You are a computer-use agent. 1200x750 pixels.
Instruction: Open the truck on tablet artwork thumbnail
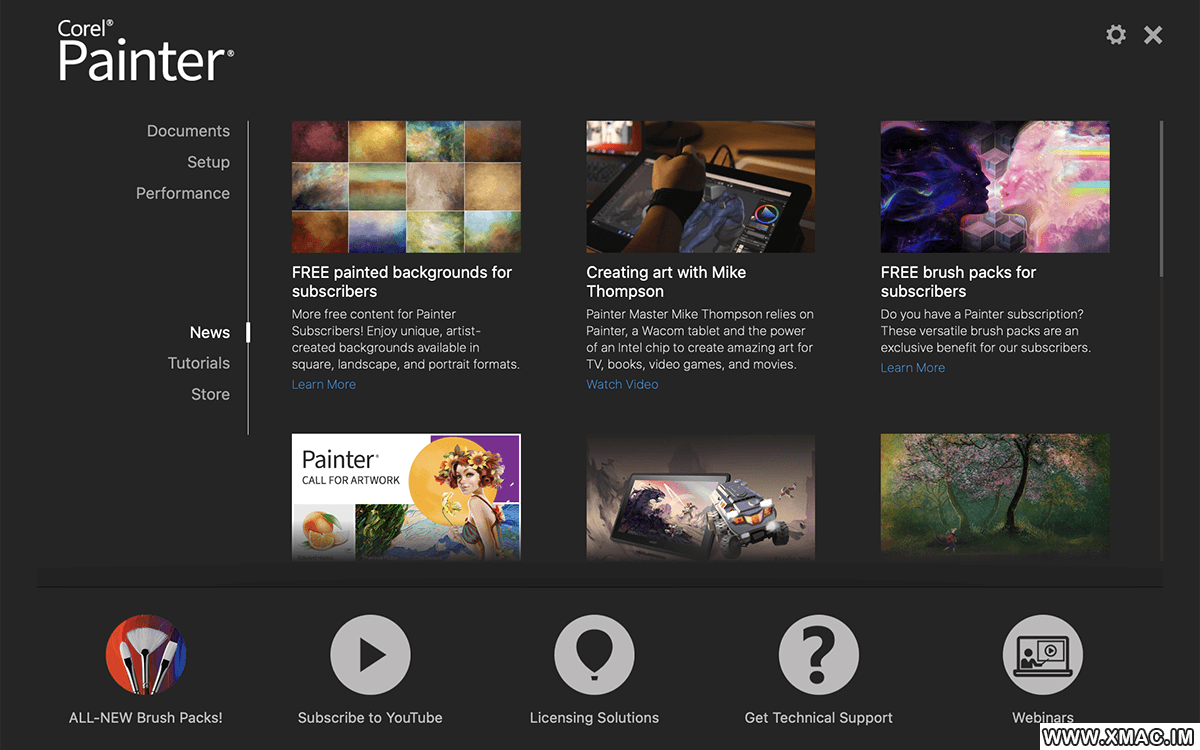700,497
